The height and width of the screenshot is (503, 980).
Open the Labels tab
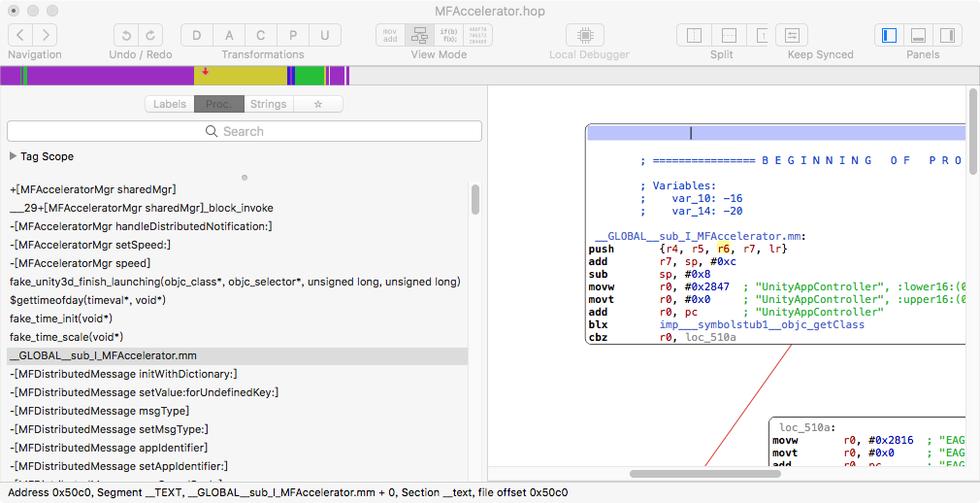(x=169, y=104)
